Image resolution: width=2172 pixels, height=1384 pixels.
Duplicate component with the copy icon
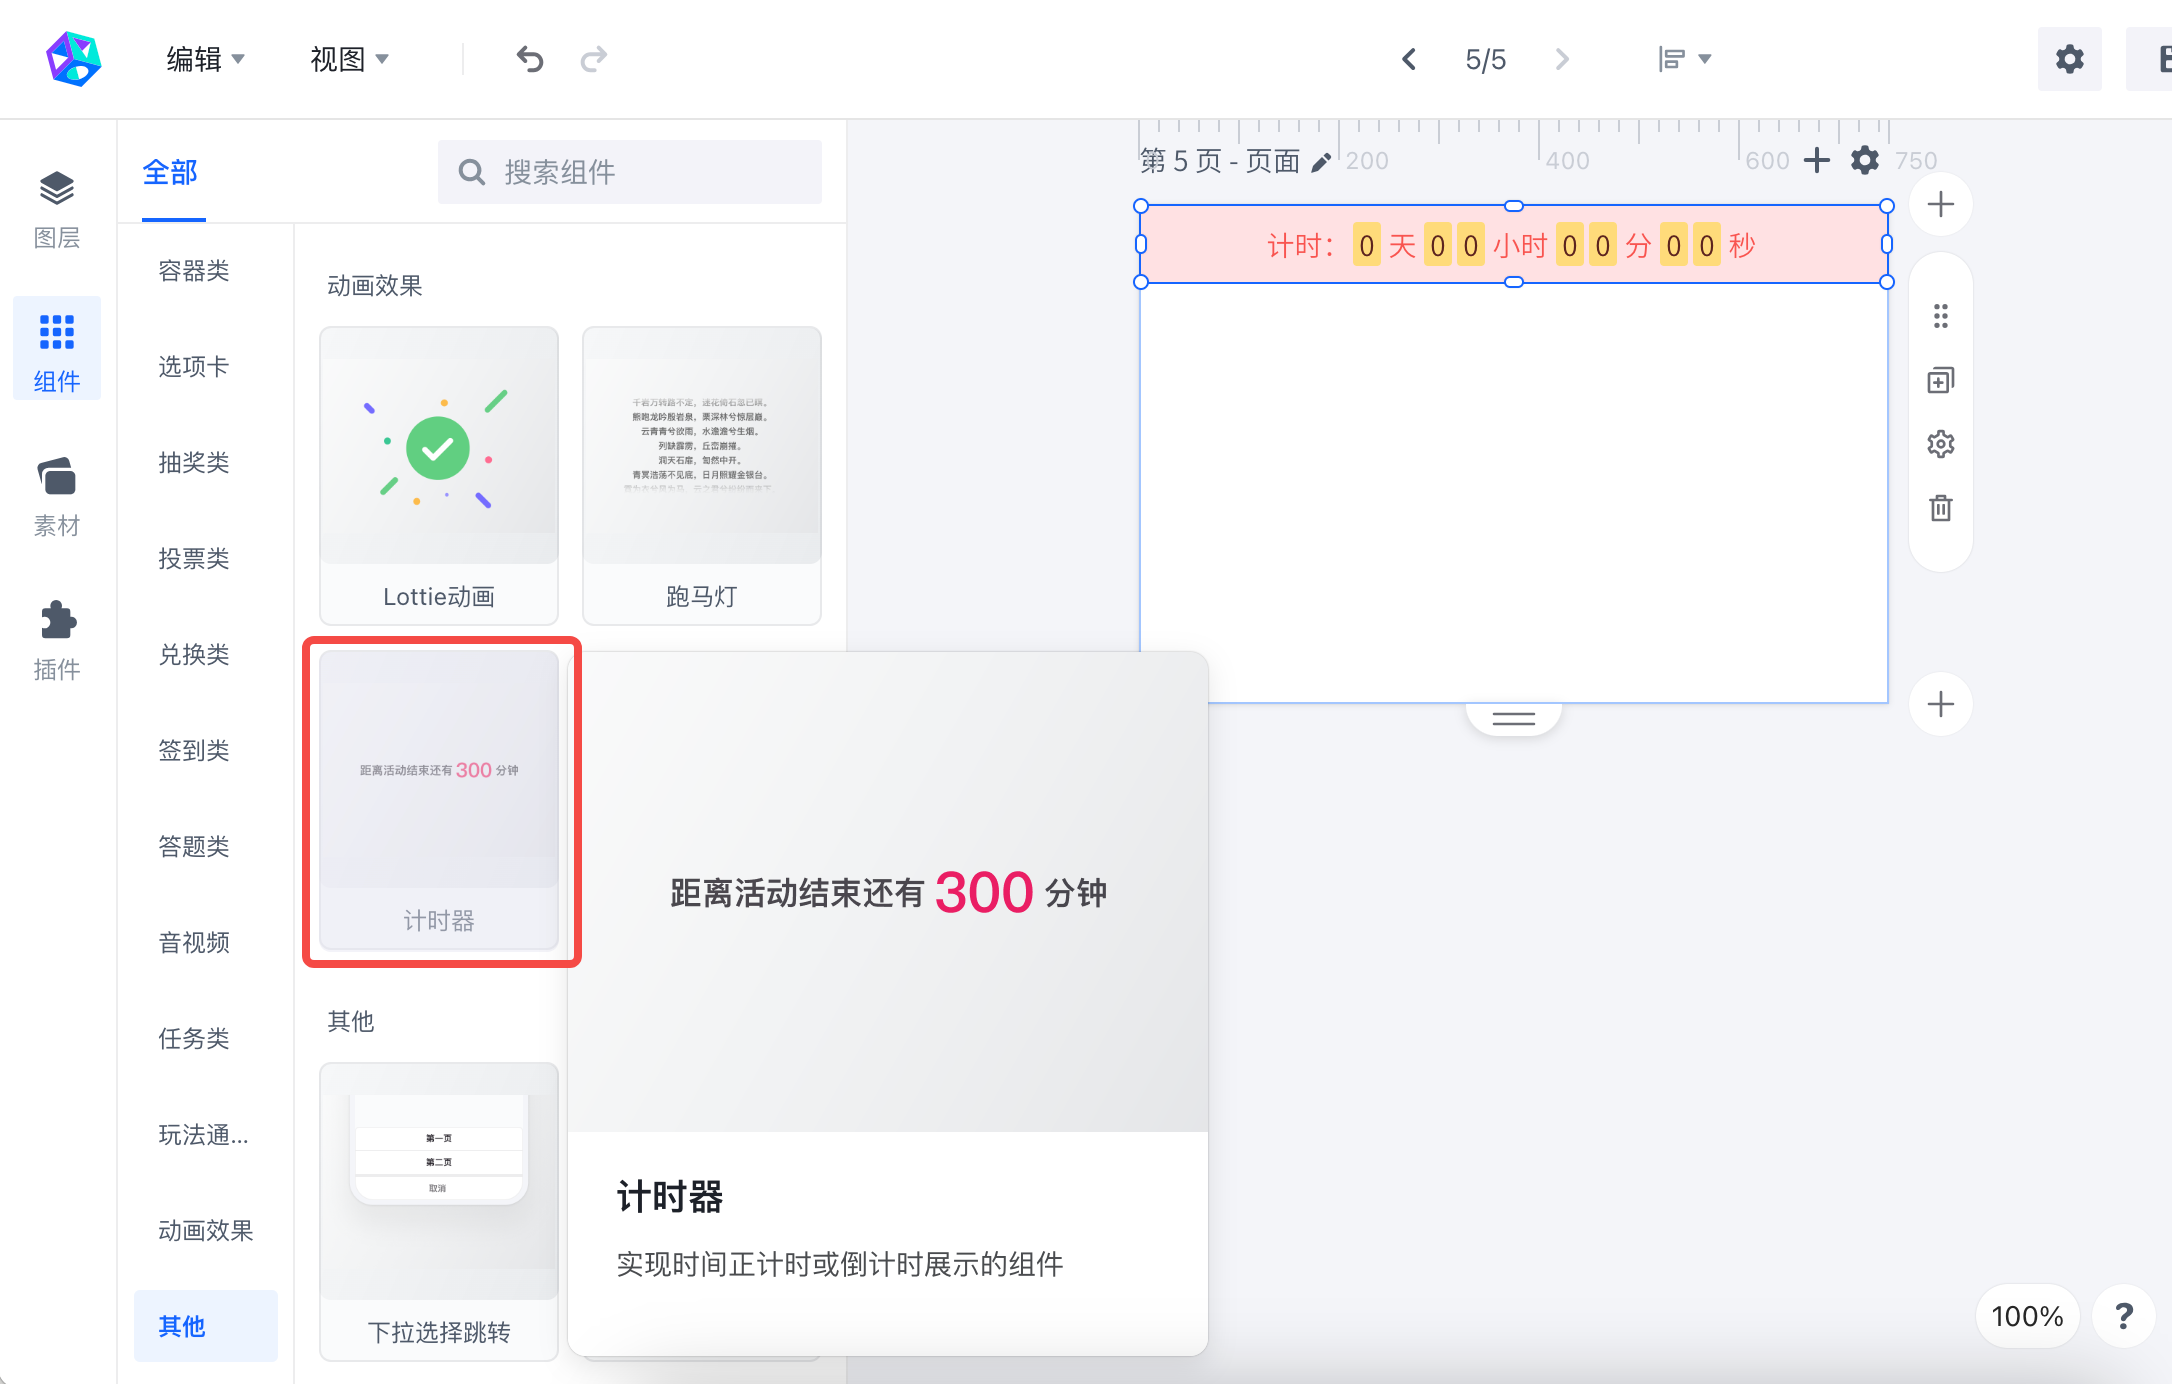(1941, 380)
